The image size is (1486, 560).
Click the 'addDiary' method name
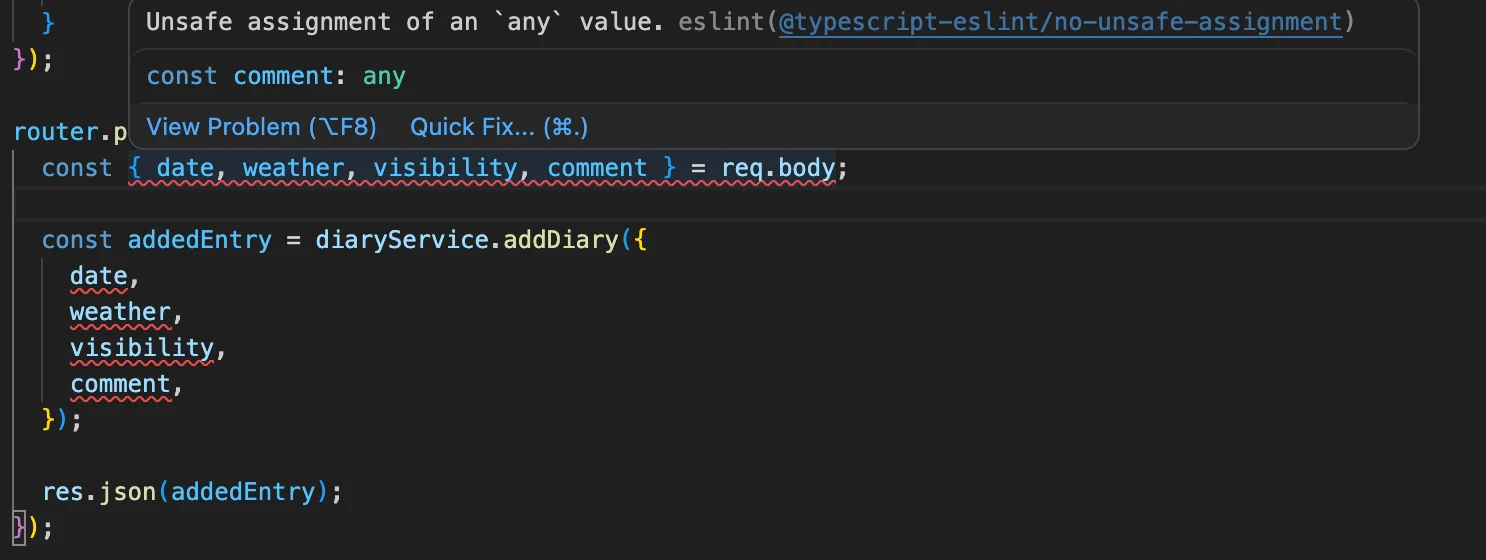pyautogui.click(x=561, y=240)
